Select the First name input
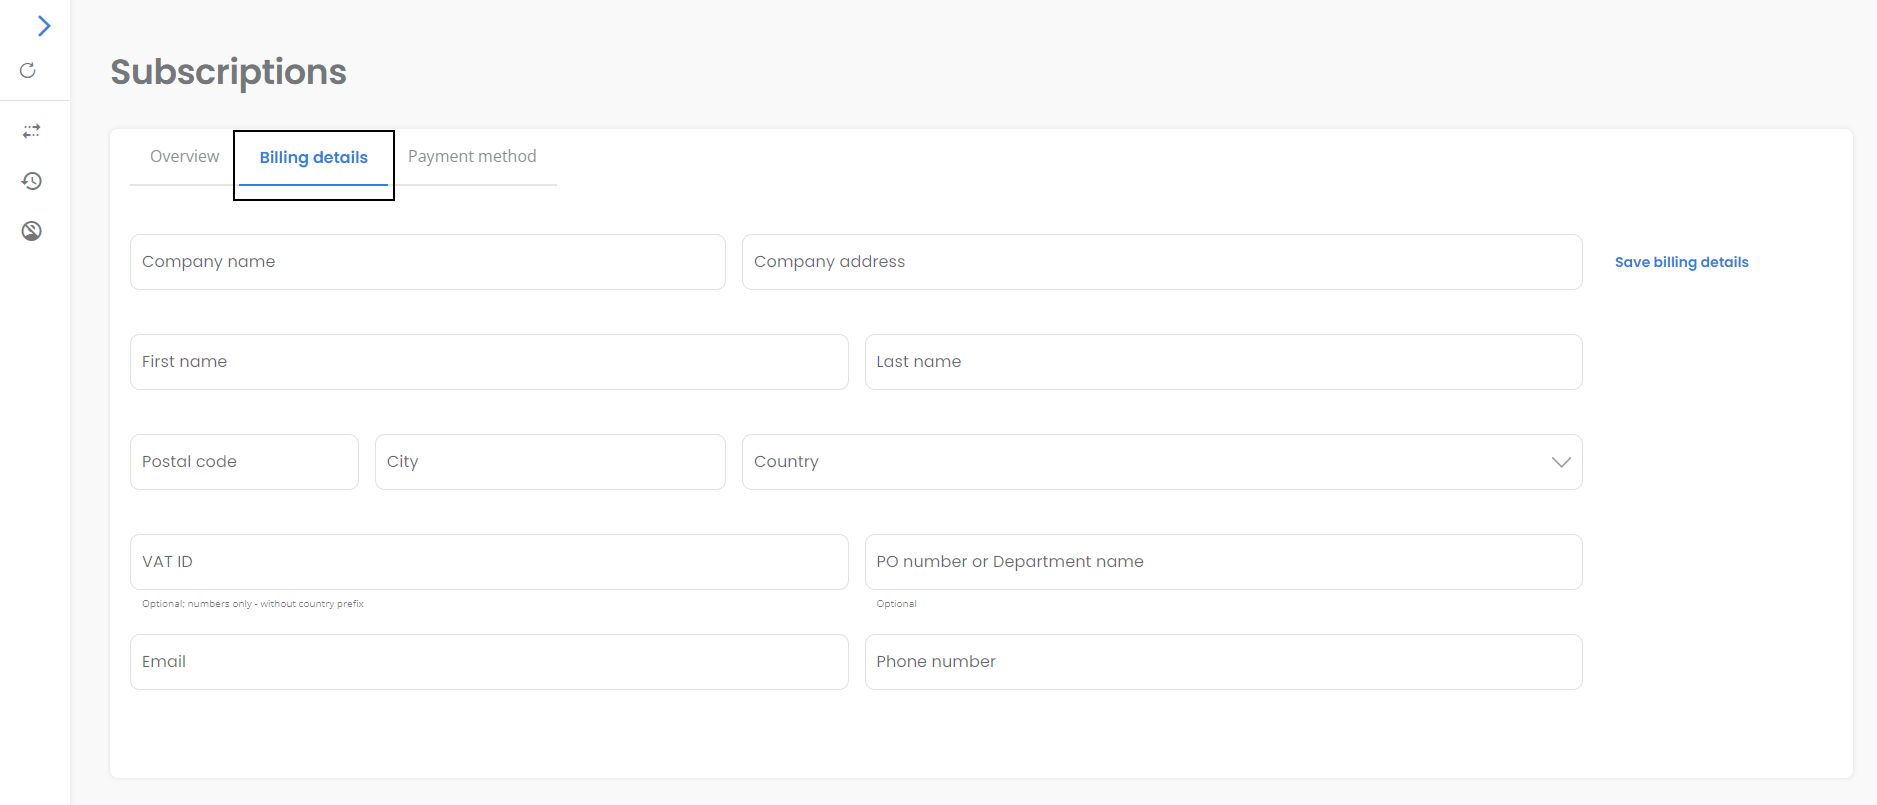The width and height of the screenshot is (1877, 805). [x=489, y=362]
